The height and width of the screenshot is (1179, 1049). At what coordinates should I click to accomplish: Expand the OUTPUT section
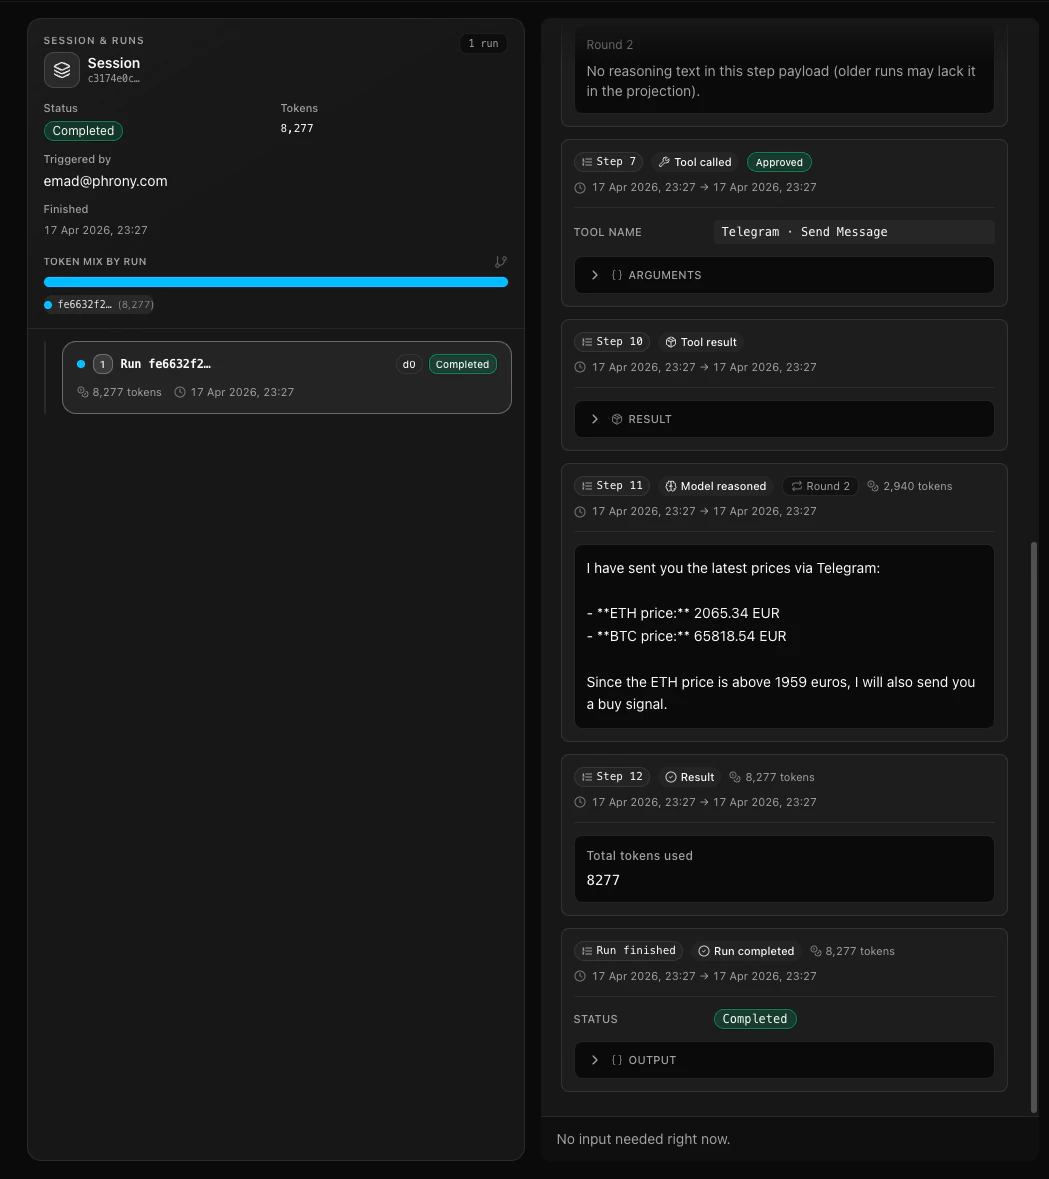(x=784, y=1060)
